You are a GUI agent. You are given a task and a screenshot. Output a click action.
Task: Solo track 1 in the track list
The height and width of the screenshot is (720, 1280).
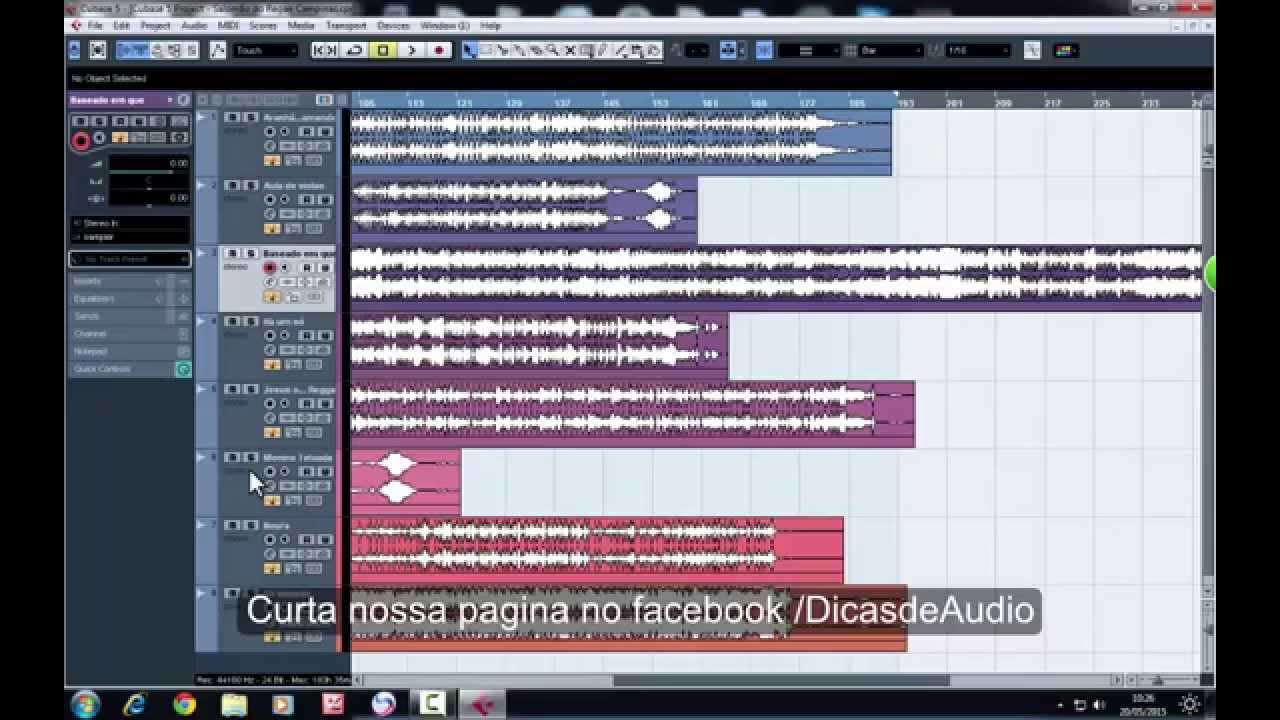pyautogui.click(x=250, y=117)
